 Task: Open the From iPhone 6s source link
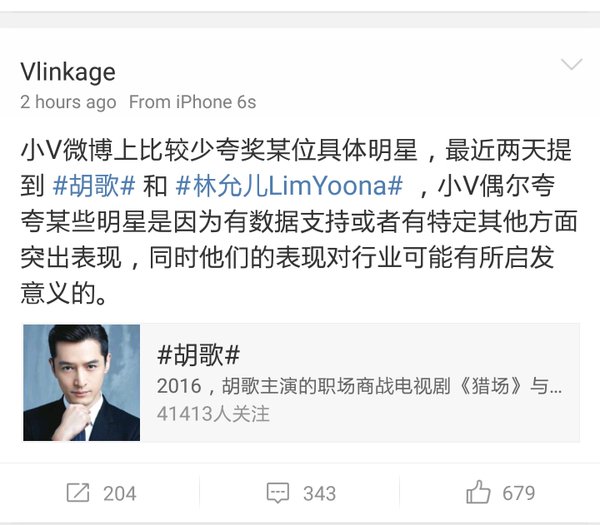pos(192,102)
